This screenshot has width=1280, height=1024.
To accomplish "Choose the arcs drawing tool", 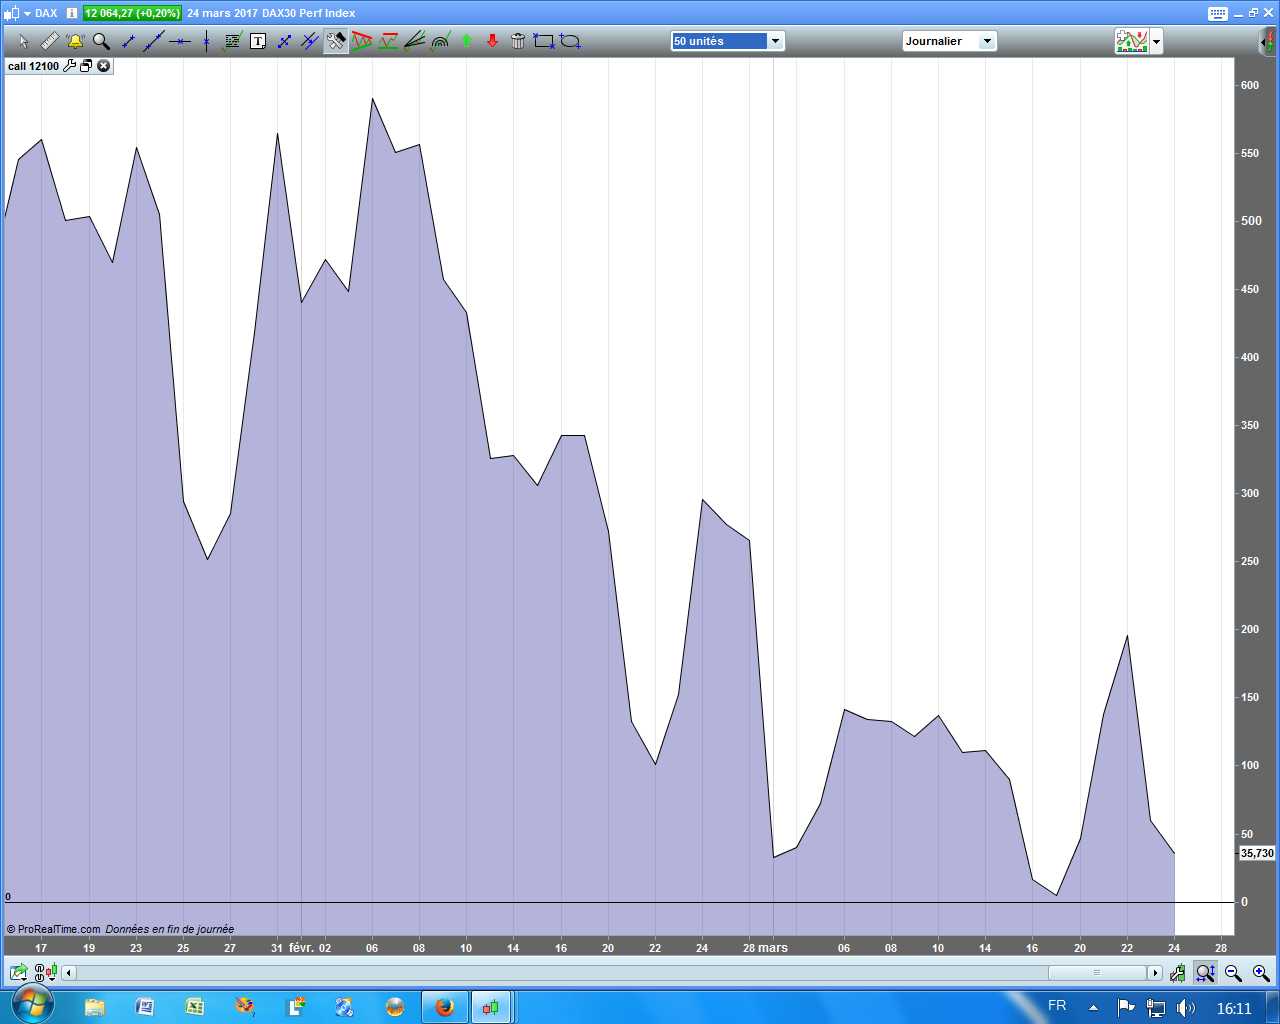I will 440,41.
